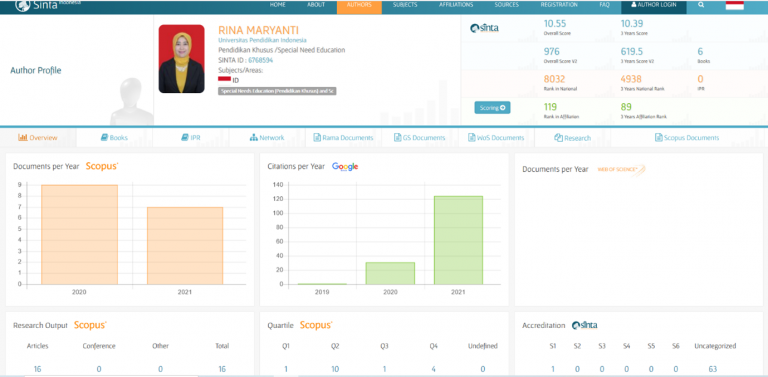Viewport: 768px width, 377px height.
Task: Click Overall Score V2 value 976
Action: coord(552,51)
